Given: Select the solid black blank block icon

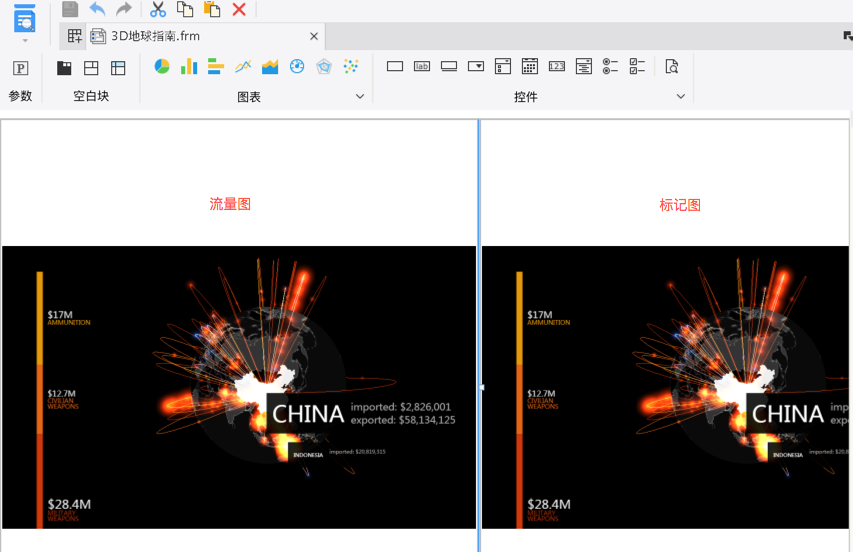Looking at the screenshot, I should click(64, 68).
